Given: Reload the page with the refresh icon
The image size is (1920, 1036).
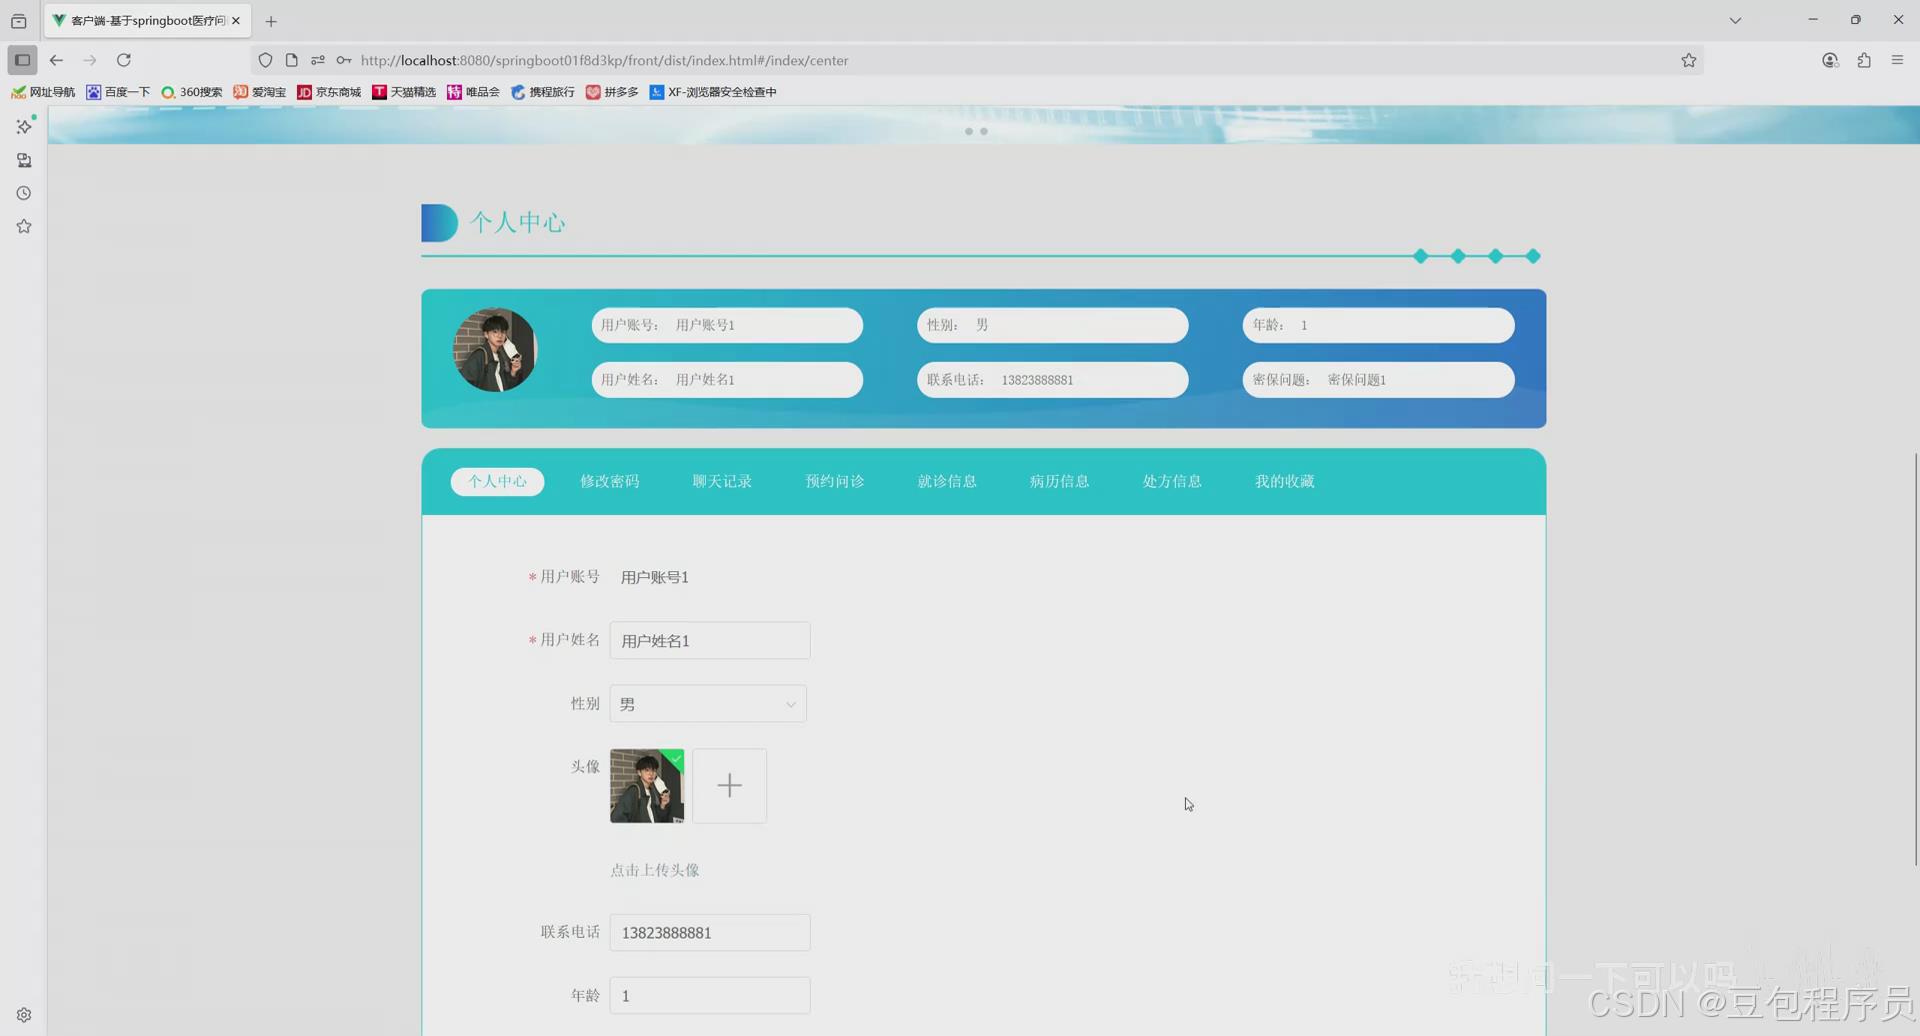Looking at the screenshot, I should click(x=124, y=60).
